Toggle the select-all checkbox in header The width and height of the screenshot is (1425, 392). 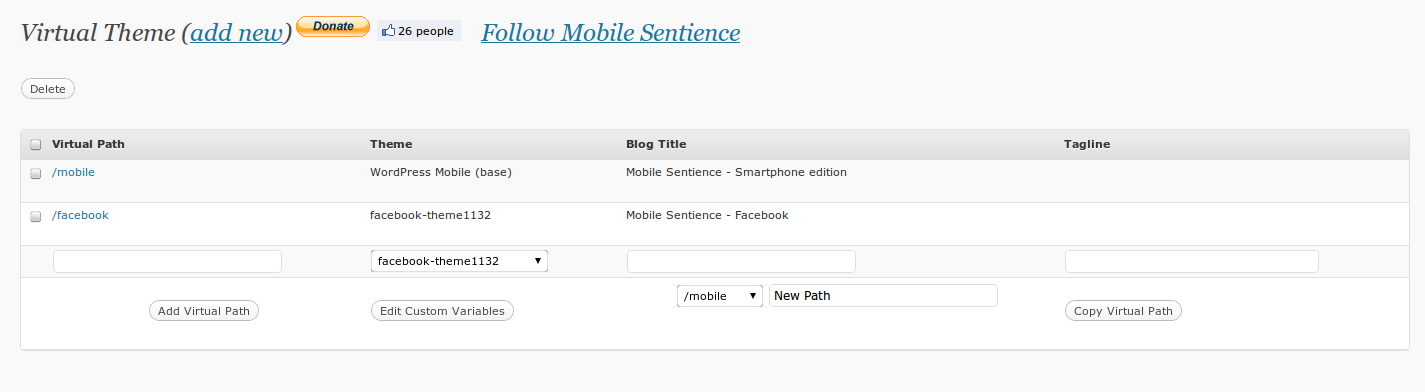coord(36,144)
